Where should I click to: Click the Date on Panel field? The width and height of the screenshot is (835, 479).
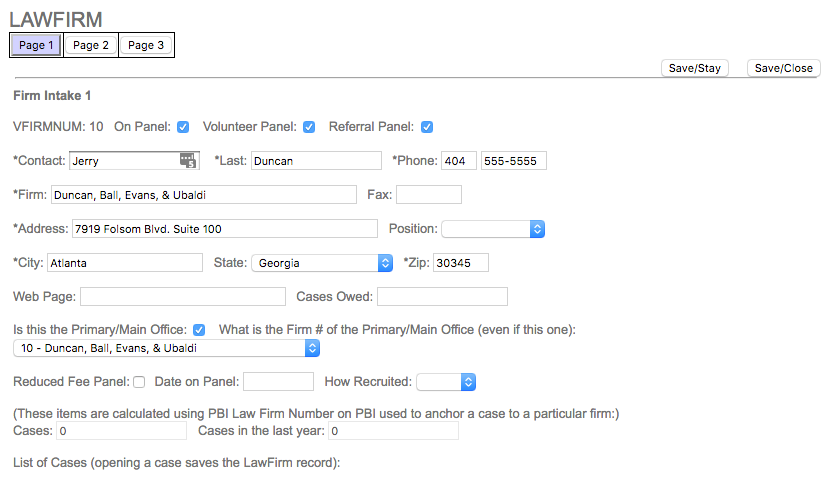278,382
